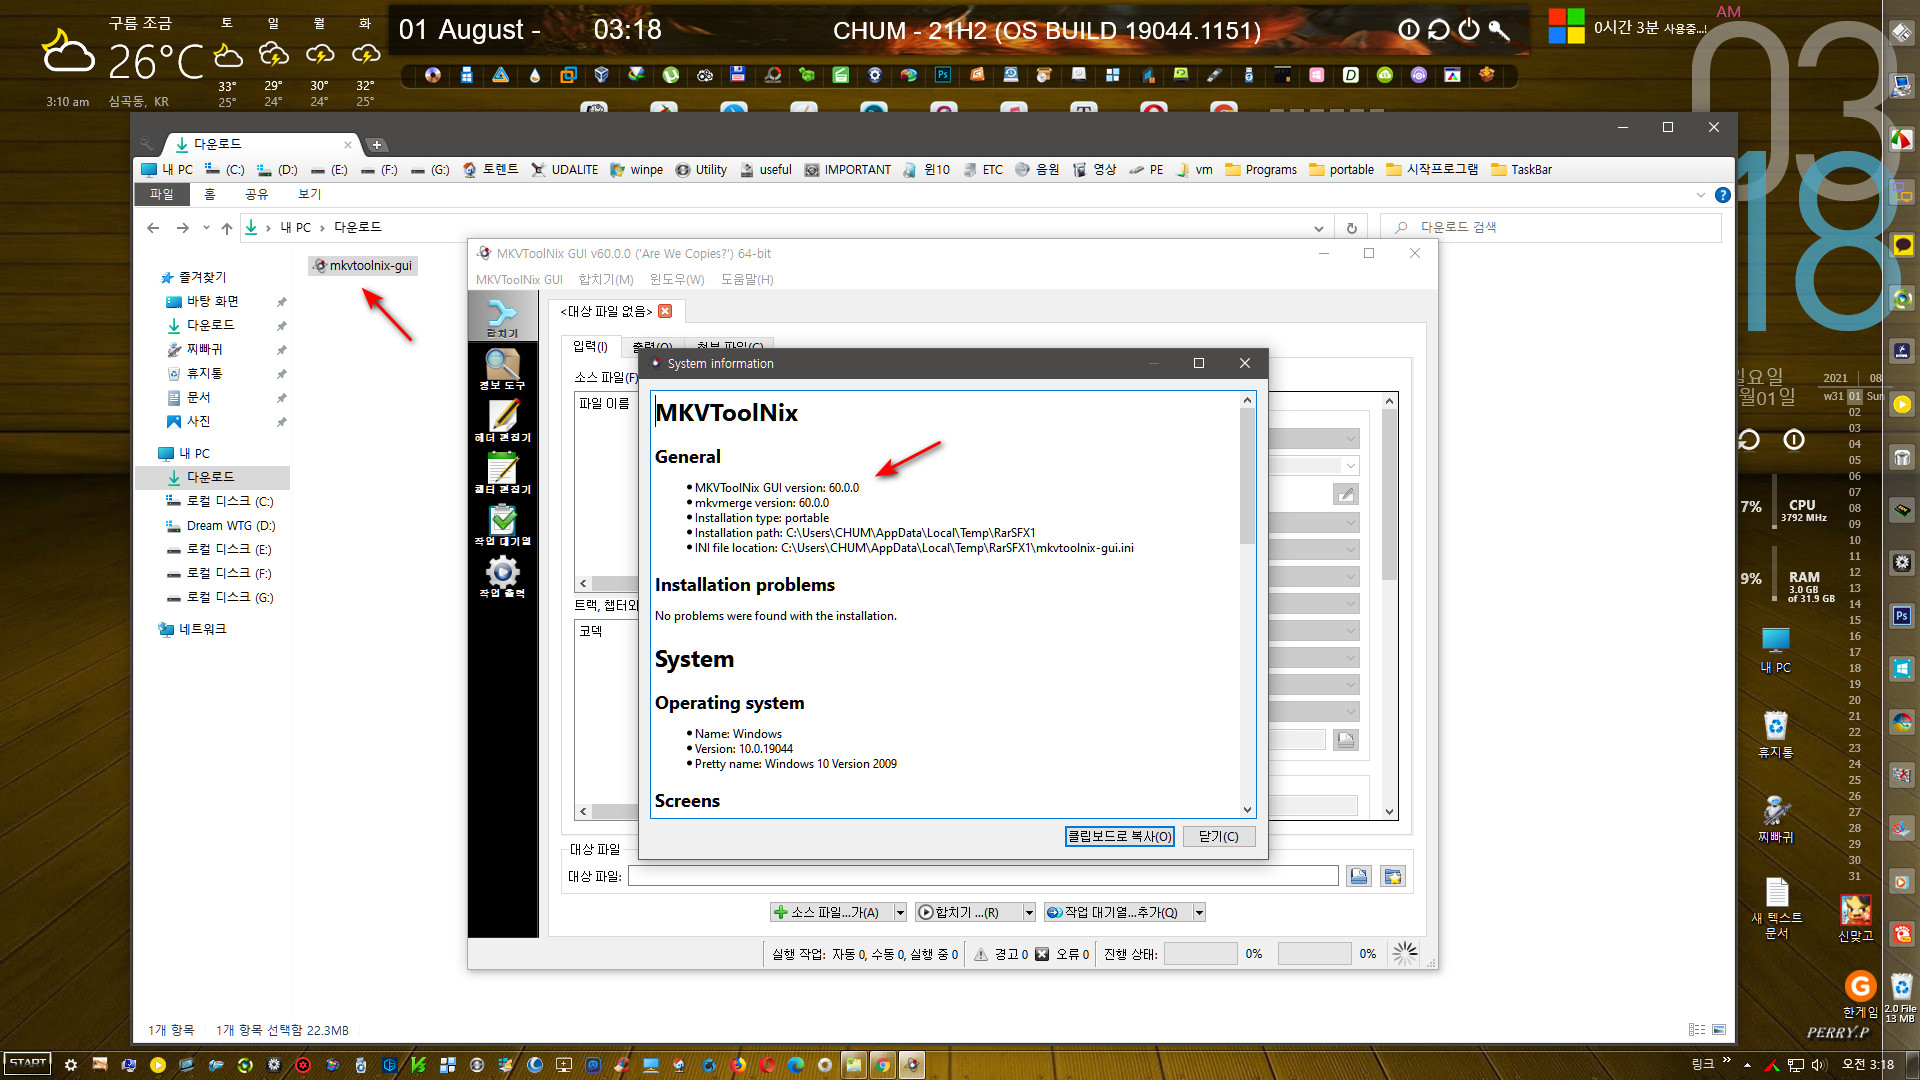Select mkvtoolnix-gui file in Explorer

tap(363, 265)
